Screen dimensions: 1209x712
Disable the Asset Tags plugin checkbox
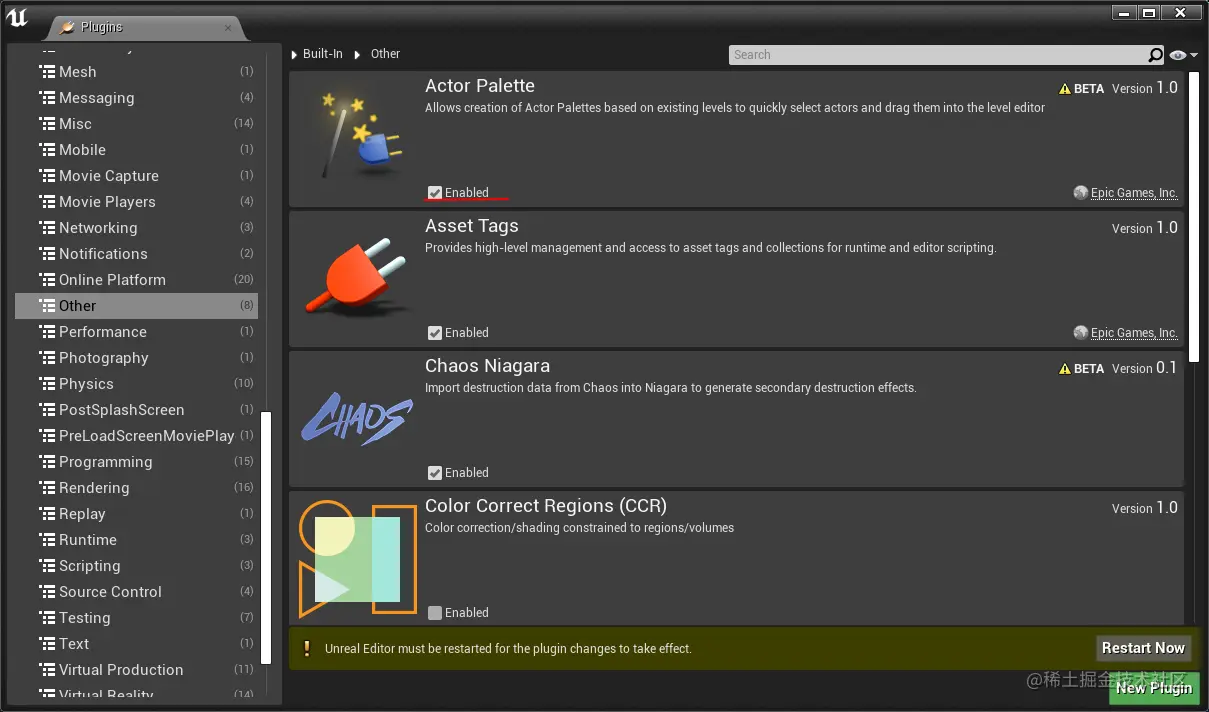coord(435,333)
